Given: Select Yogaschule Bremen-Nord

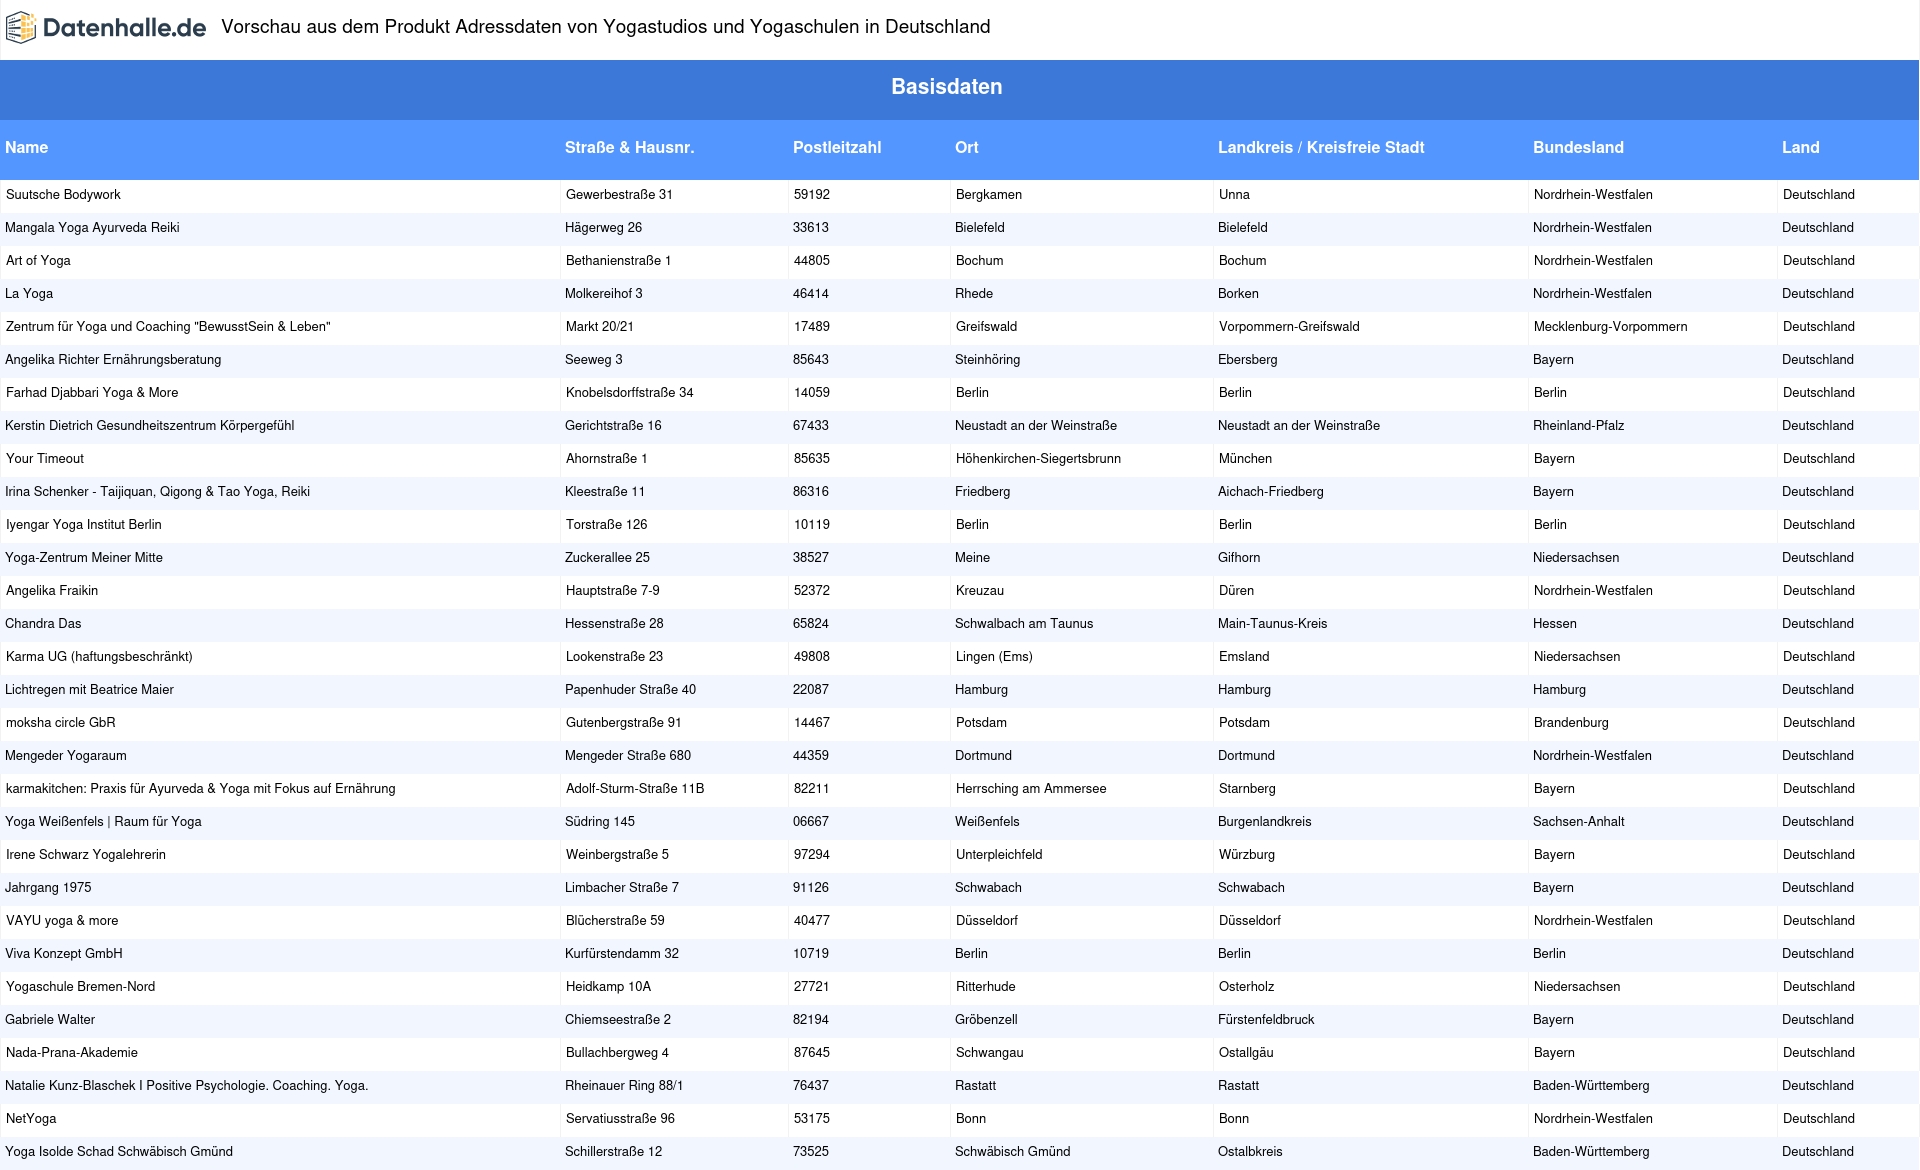Looking at the screenshot, I should tap(81, 986).
